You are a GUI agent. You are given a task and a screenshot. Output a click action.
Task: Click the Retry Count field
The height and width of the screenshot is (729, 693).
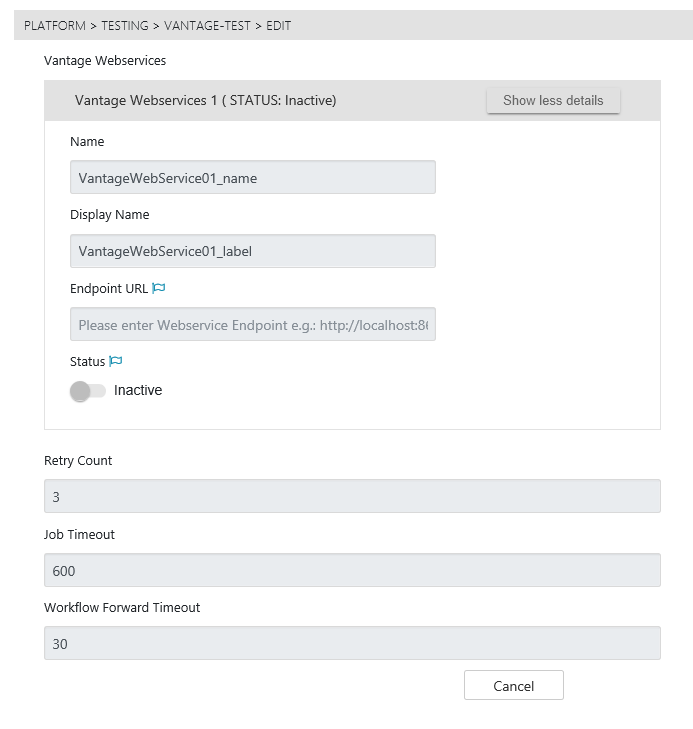pos(352,496)
